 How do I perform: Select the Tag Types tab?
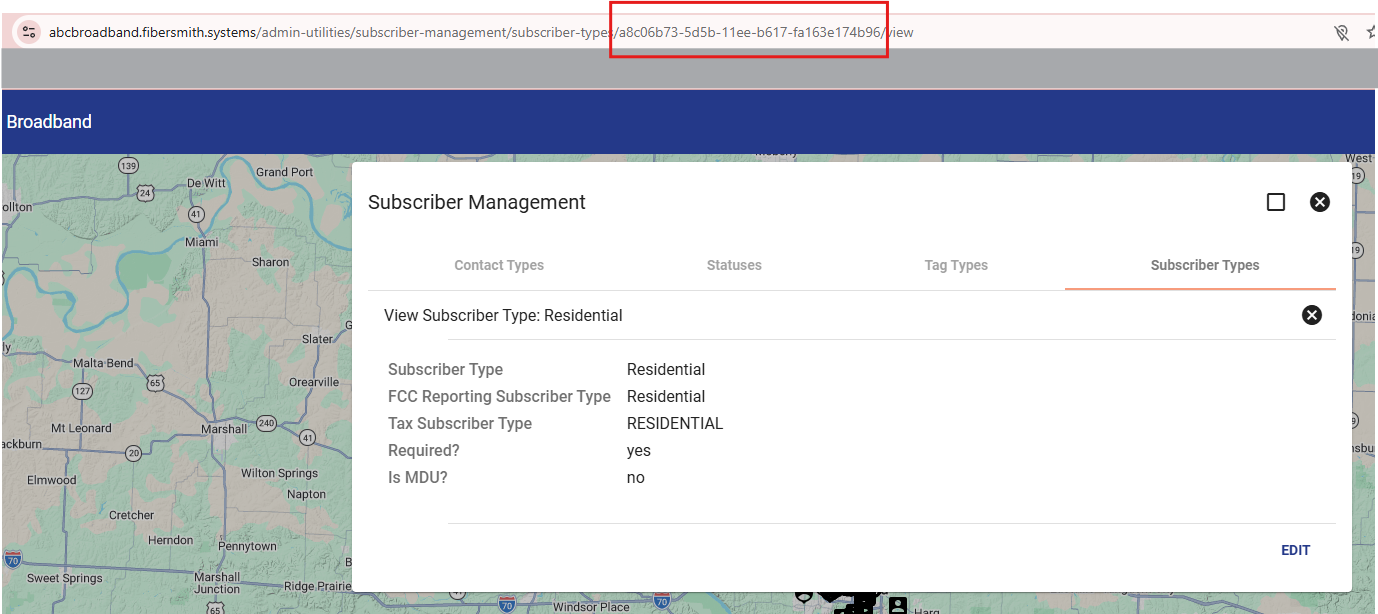tap(956, 265)
